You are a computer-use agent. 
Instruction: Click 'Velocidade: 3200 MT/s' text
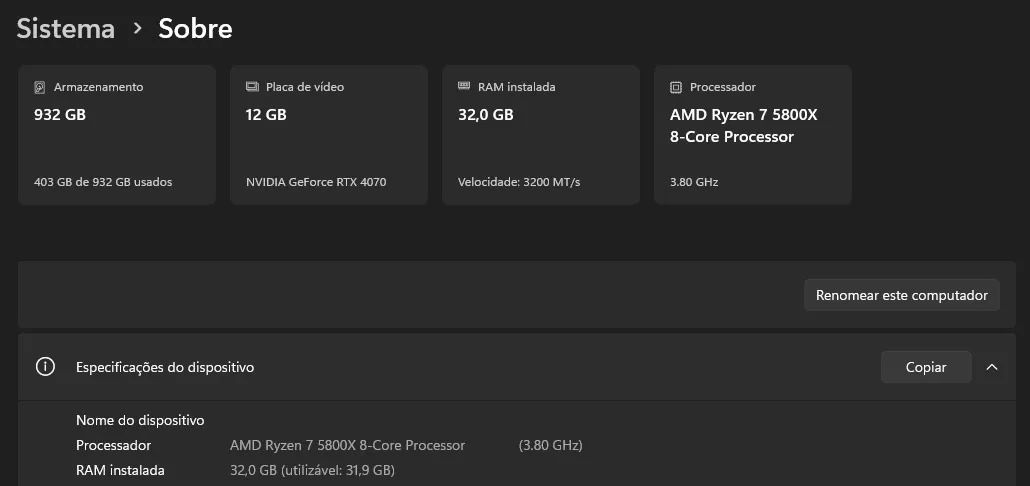pos(519,182)
